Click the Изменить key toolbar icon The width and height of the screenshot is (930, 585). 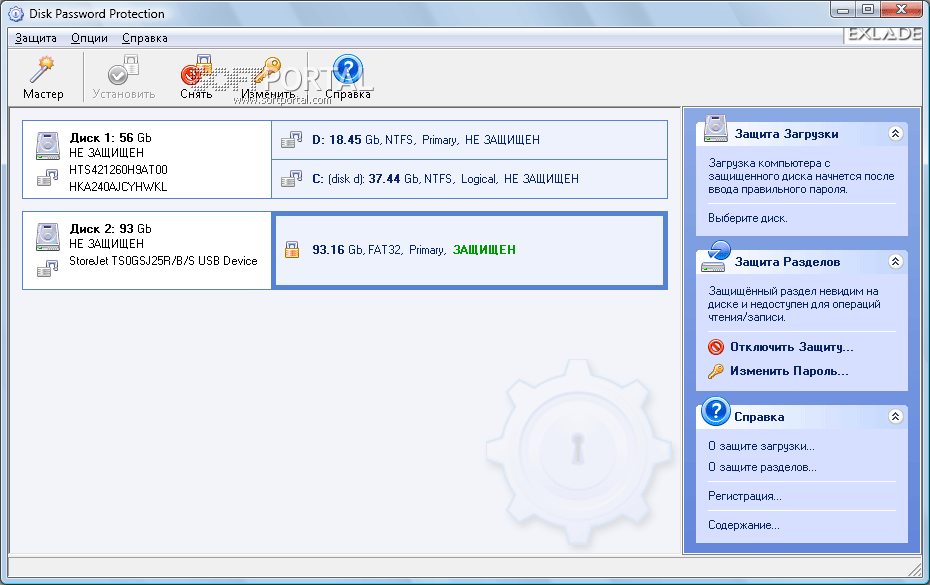[268, 71]
